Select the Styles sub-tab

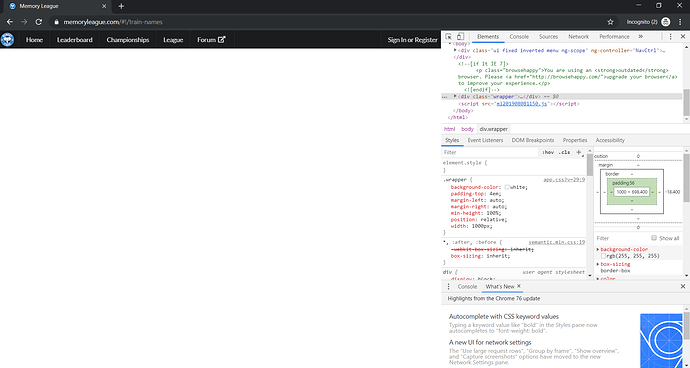[452, 140]
